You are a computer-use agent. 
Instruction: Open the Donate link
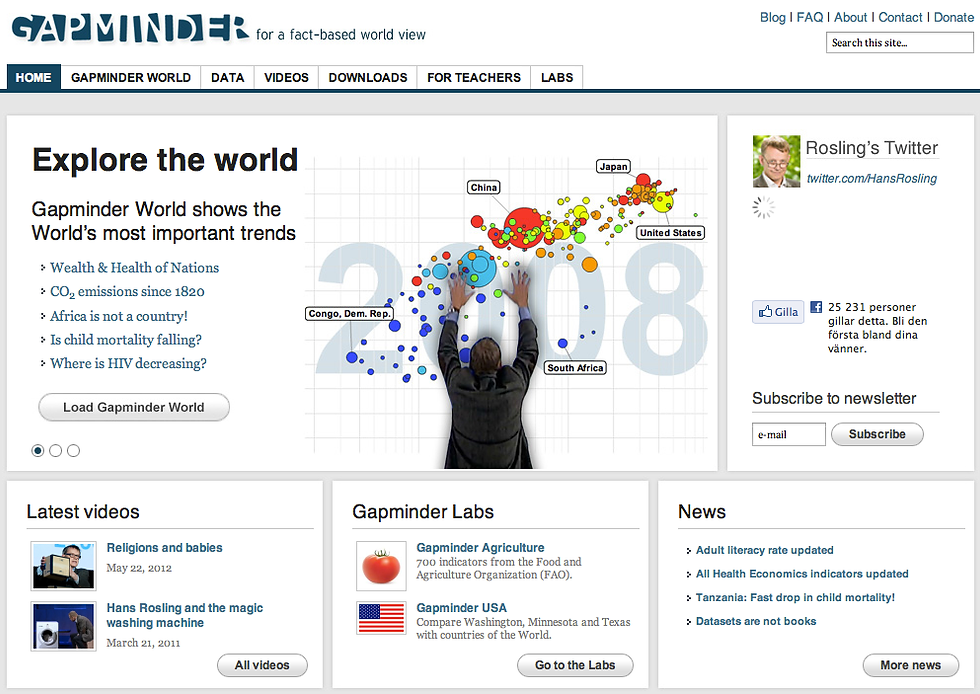[954, 18]
